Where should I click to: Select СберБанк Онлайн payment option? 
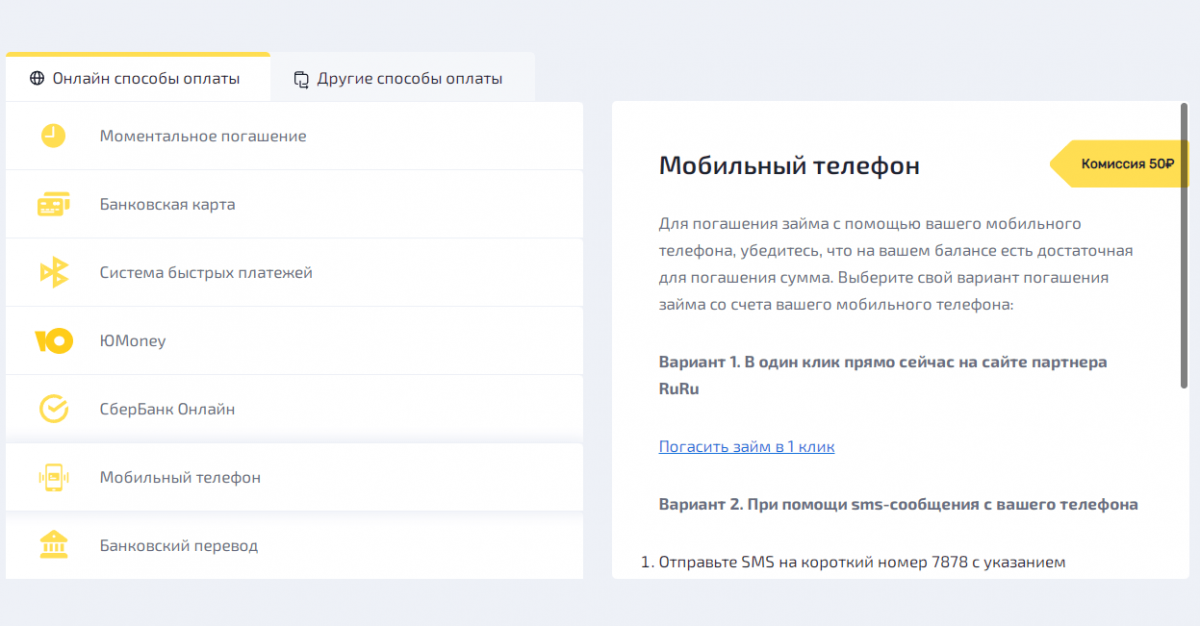[294, 409]
